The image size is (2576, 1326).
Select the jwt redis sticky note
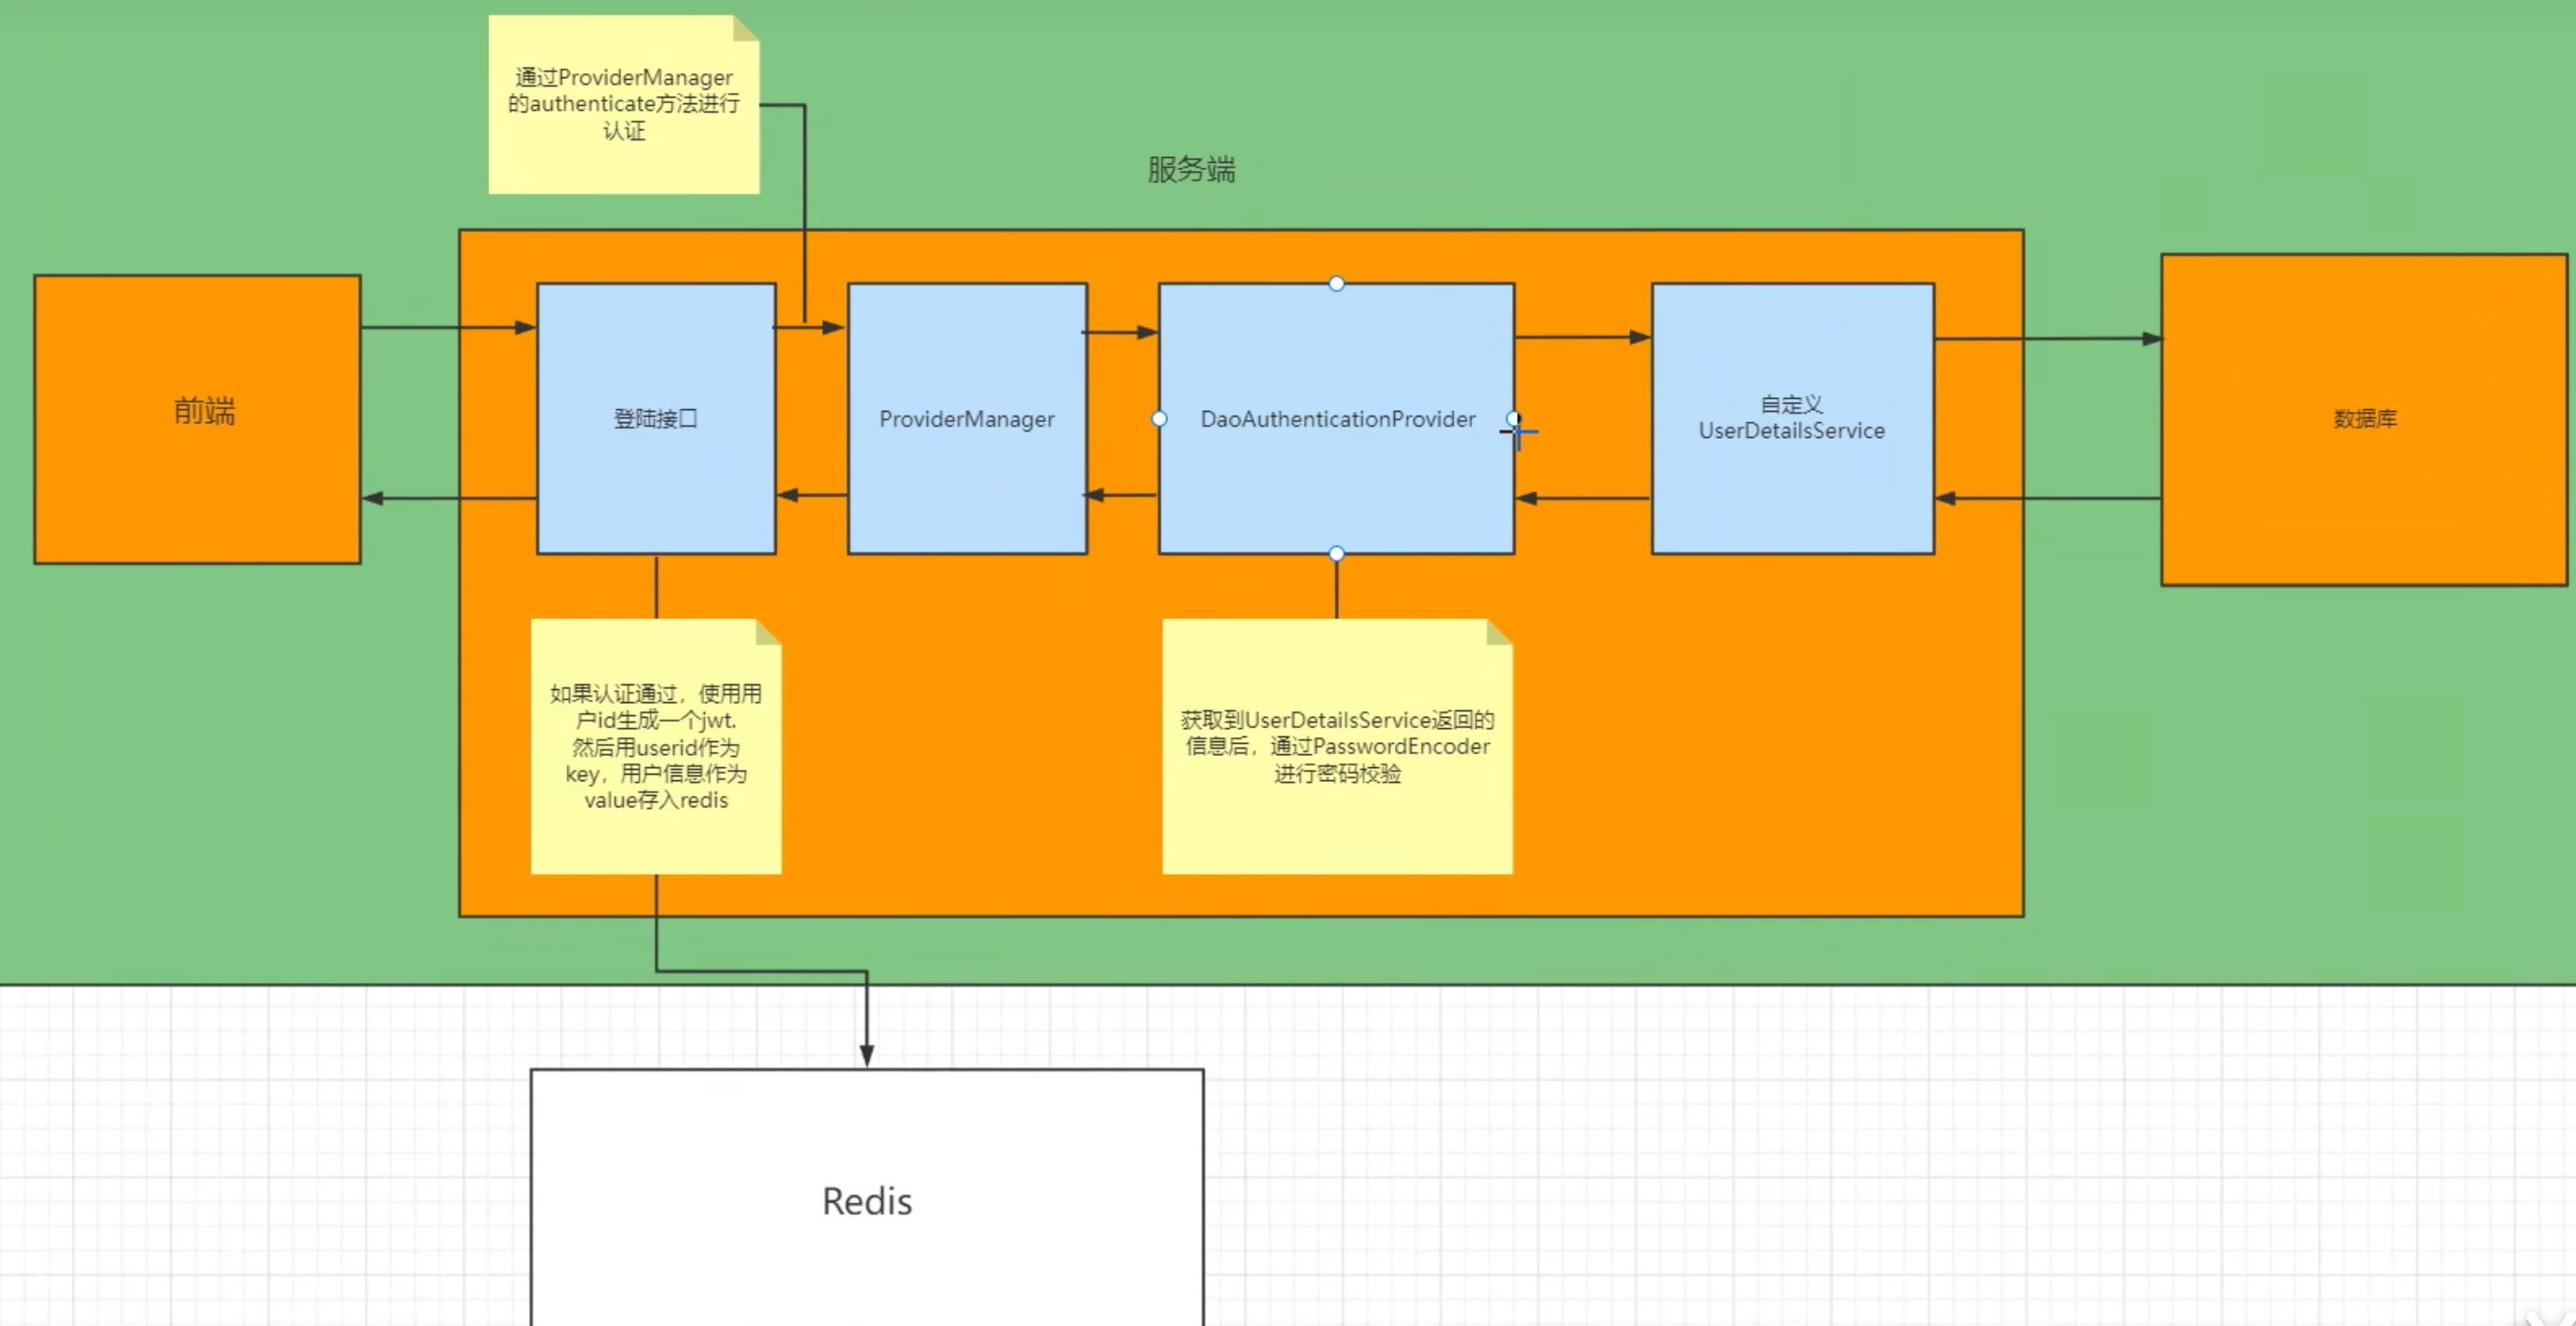[656, 746]
